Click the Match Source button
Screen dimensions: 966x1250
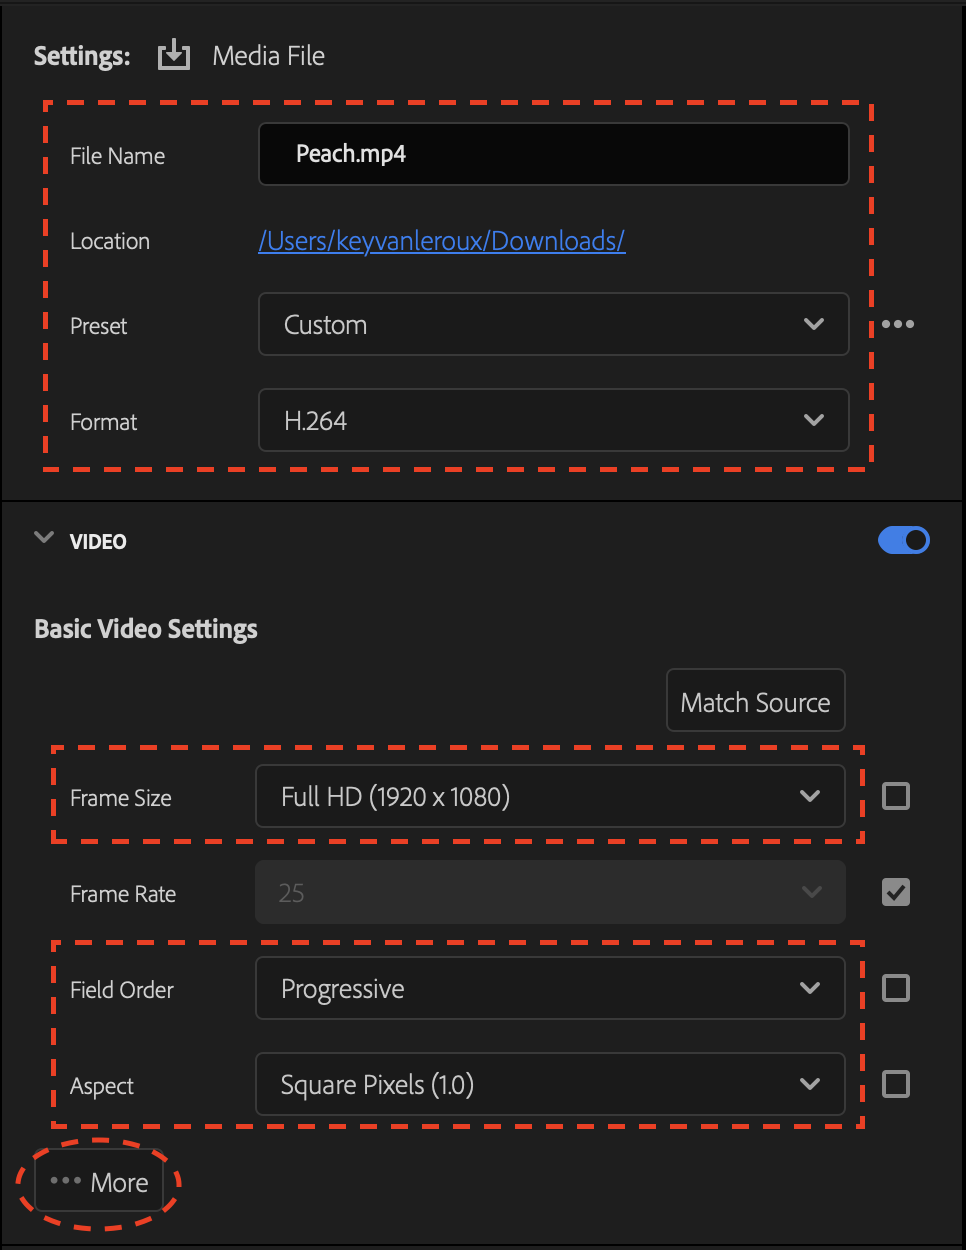(x=755, y=700)
